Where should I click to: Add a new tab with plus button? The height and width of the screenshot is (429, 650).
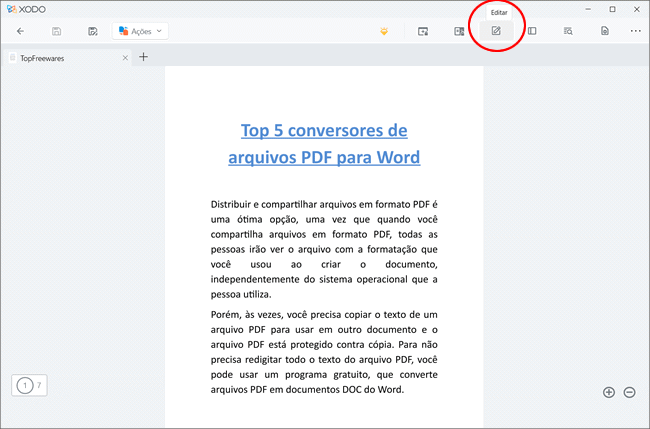coord(143,57)
